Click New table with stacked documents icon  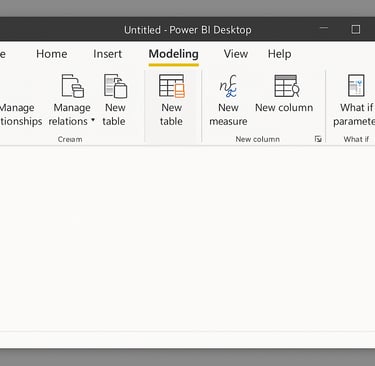click(x=115, y=100)
